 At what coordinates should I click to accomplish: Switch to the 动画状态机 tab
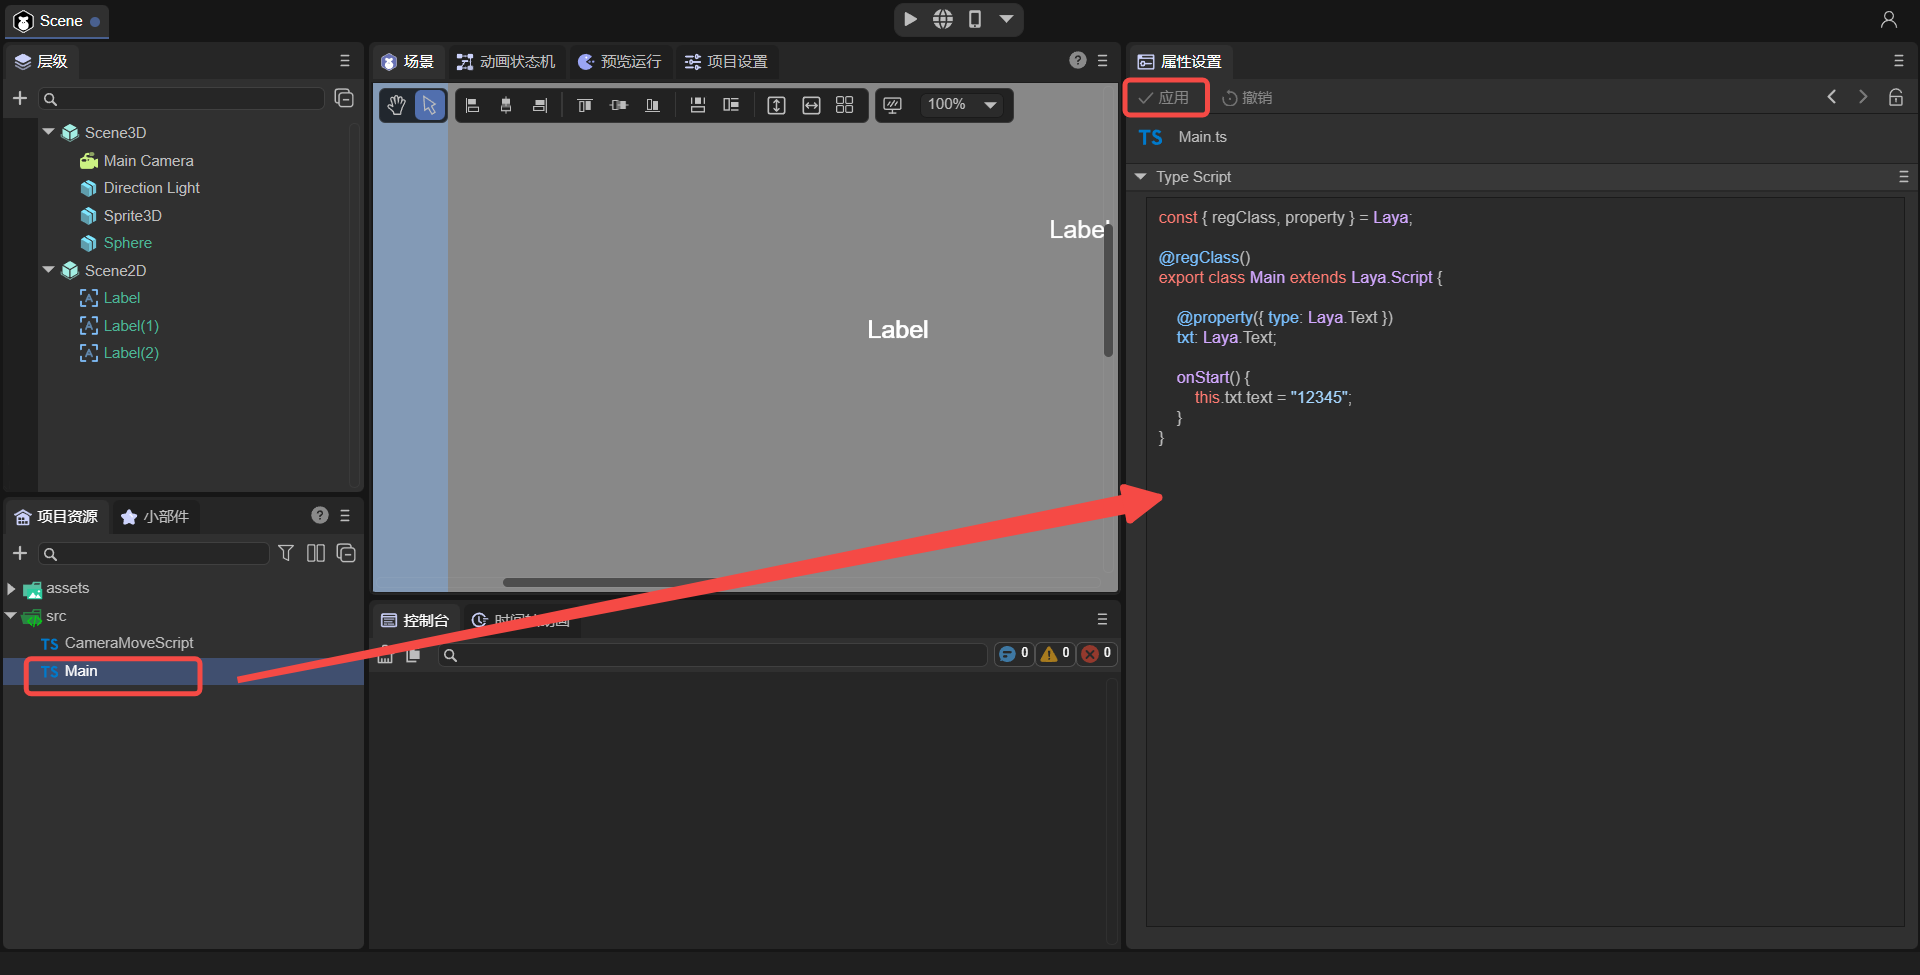[x=506, y=62]
